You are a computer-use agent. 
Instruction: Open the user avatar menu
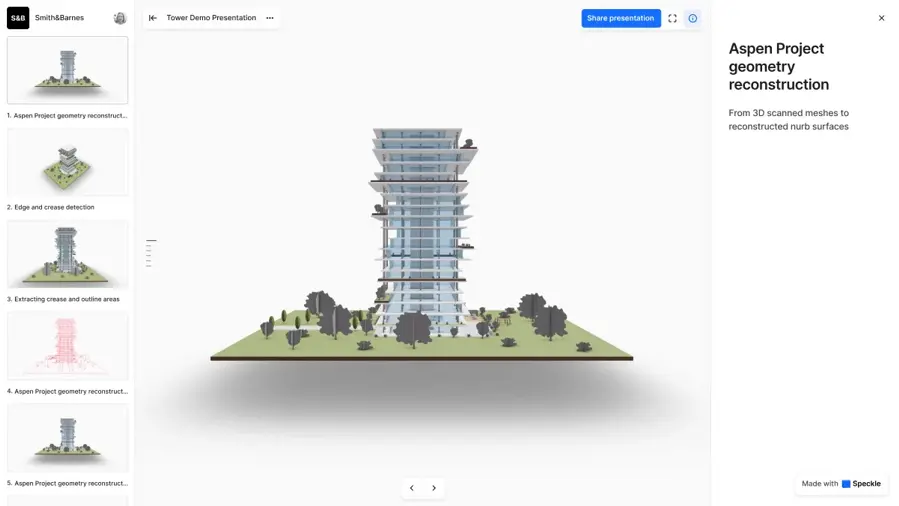coord(120,18)
